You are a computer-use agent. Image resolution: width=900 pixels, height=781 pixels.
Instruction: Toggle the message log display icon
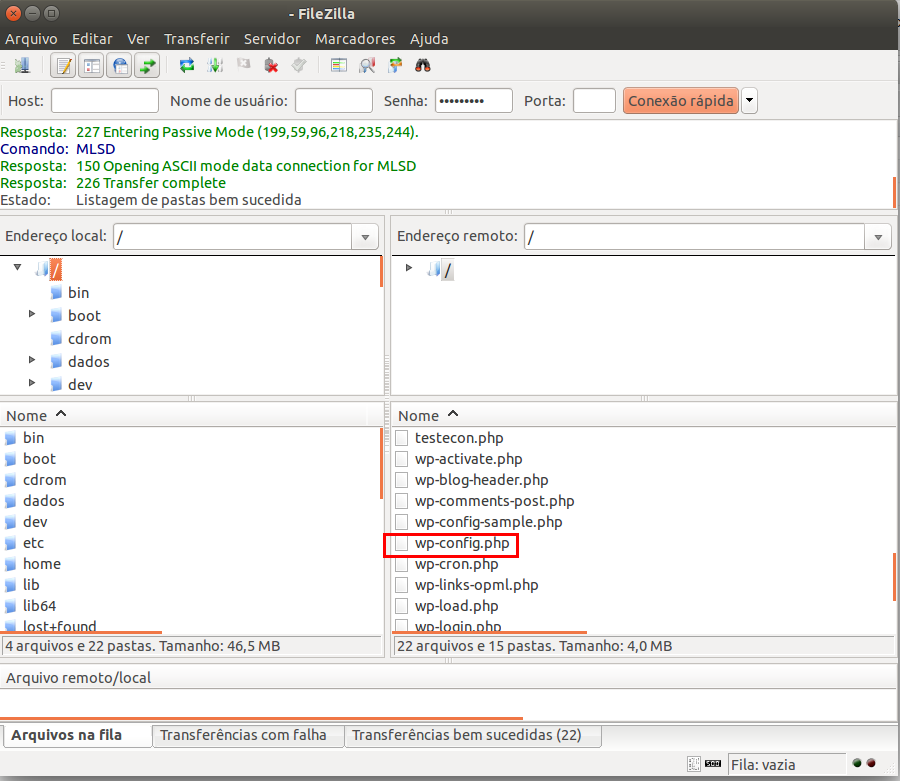click(64, 66)
